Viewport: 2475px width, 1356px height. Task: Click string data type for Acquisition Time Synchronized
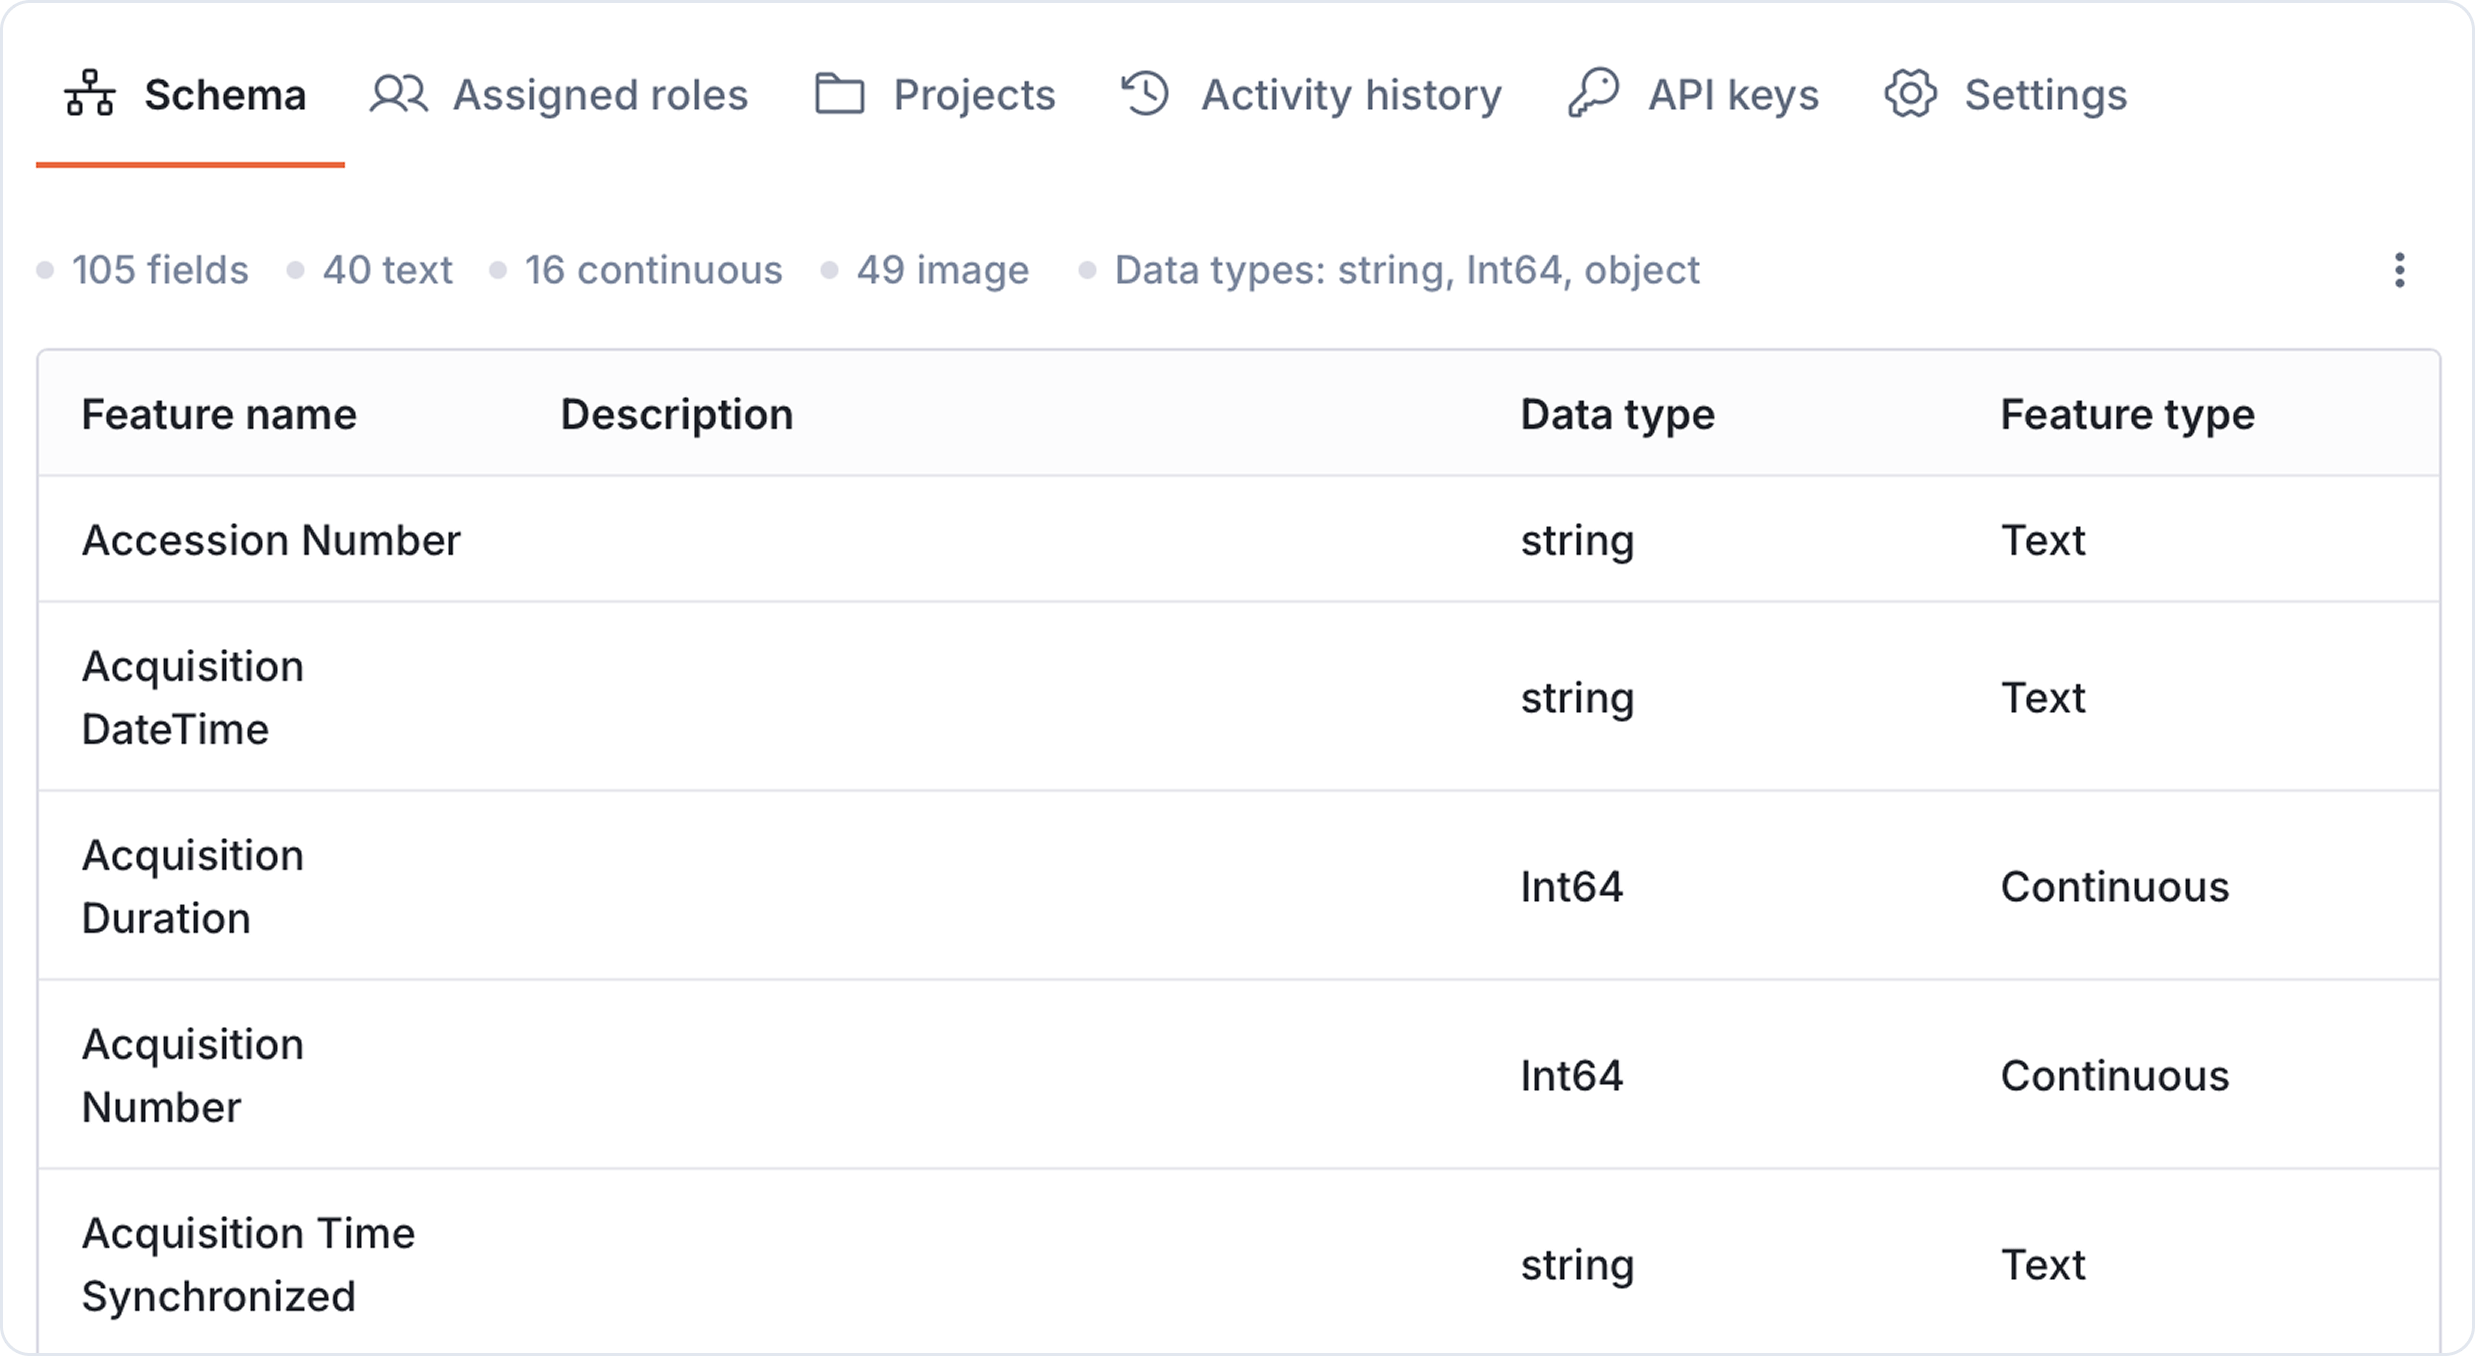coord(1577,1265)
